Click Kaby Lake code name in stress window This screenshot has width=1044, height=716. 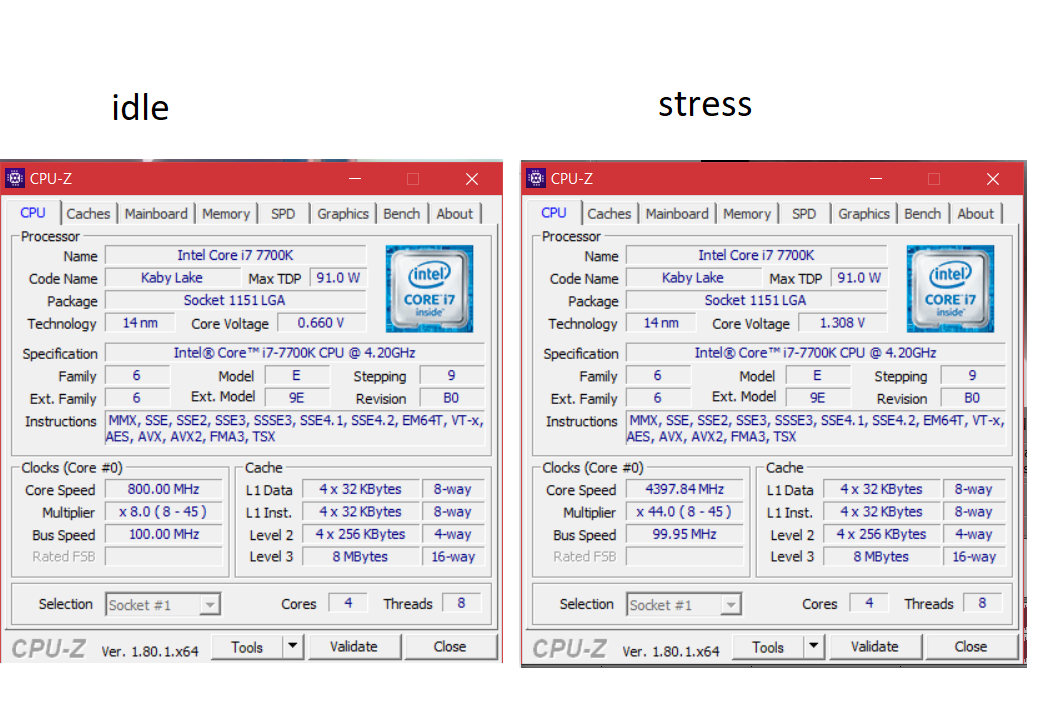pyautogui.click(x=692, y=278)
